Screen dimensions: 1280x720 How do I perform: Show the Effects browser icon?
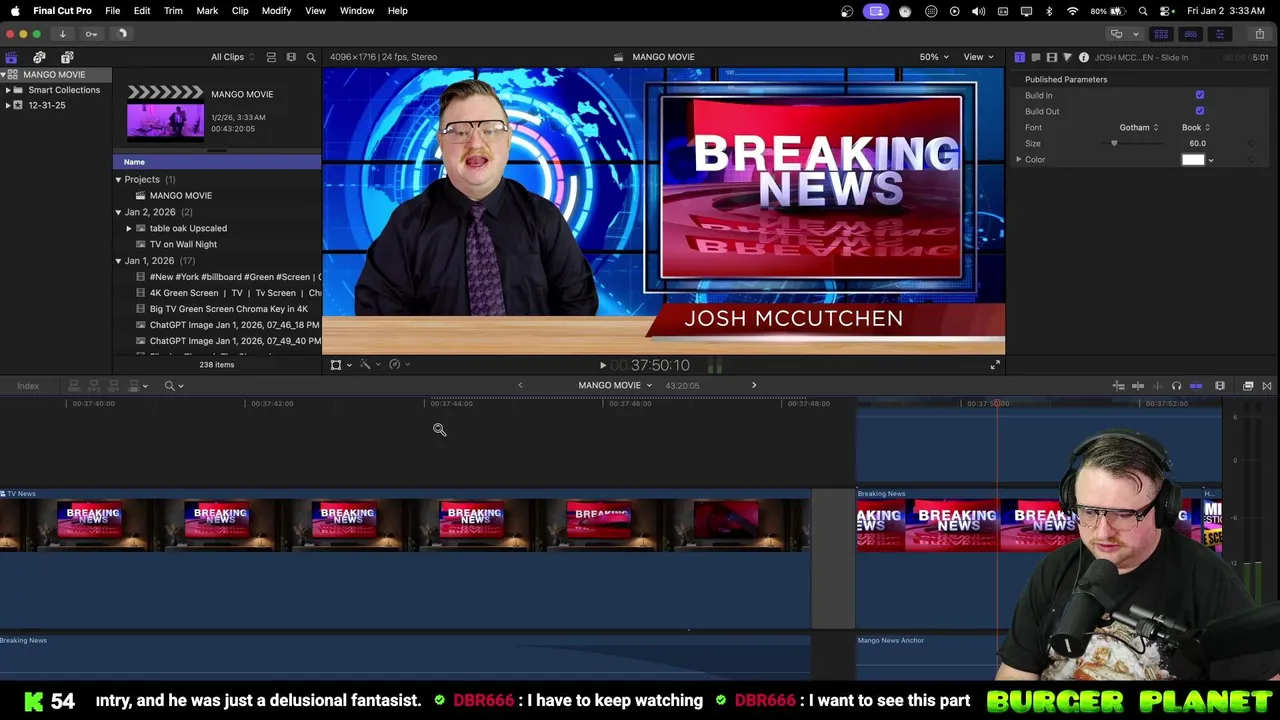[x=1248, y=386]
